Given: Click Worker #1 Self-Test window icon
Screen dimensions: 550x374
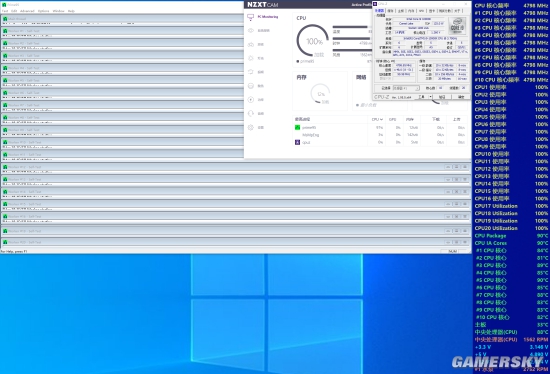Looking at the screenshot, I should tap(5, 31).
